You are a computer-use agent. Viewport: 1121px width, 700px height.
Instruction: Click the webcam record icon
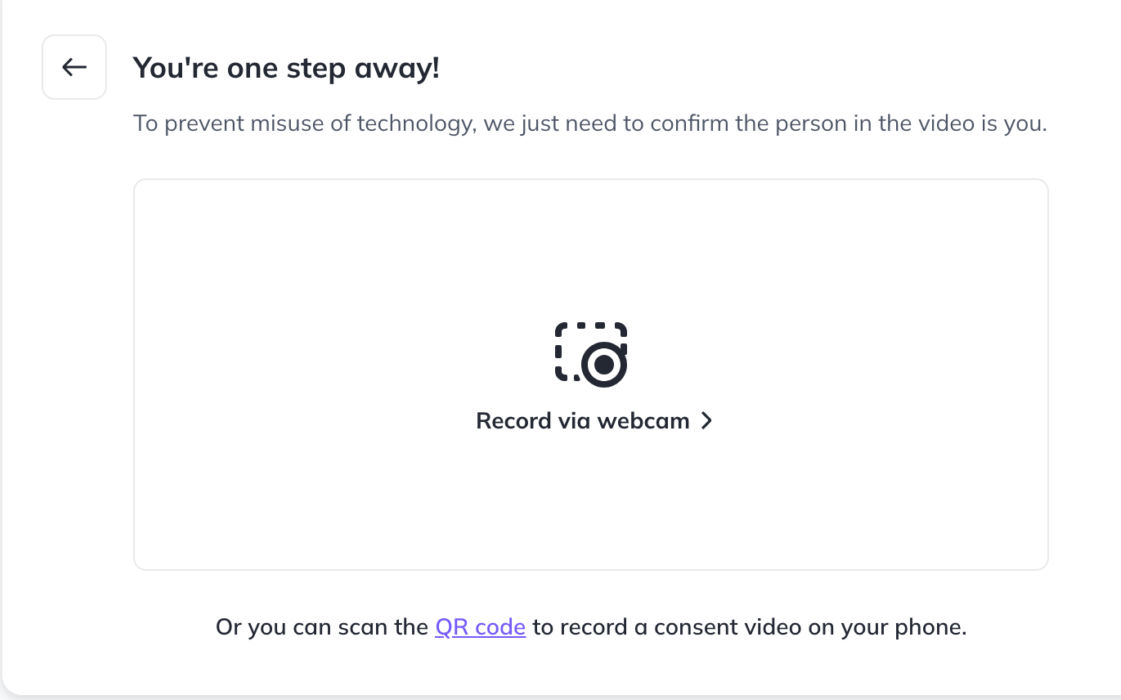point(591,354)
